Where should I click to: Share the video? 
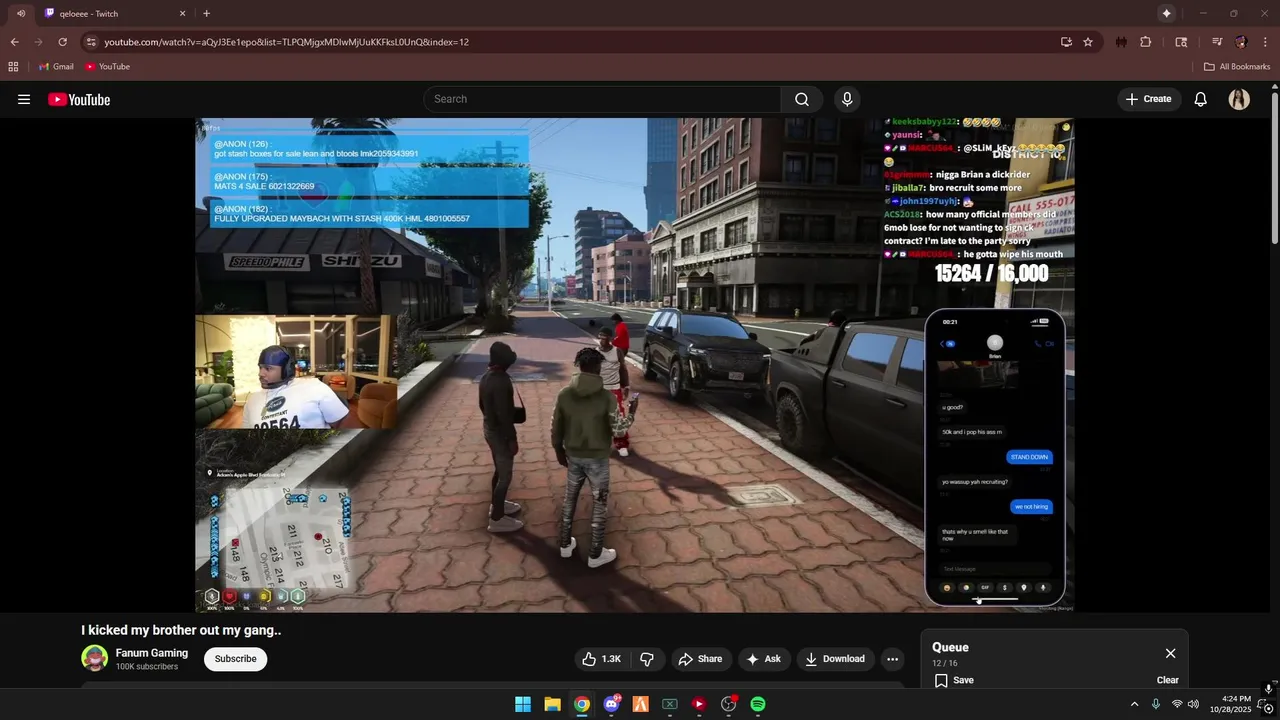pyautogui.click(x=700, y=659)
